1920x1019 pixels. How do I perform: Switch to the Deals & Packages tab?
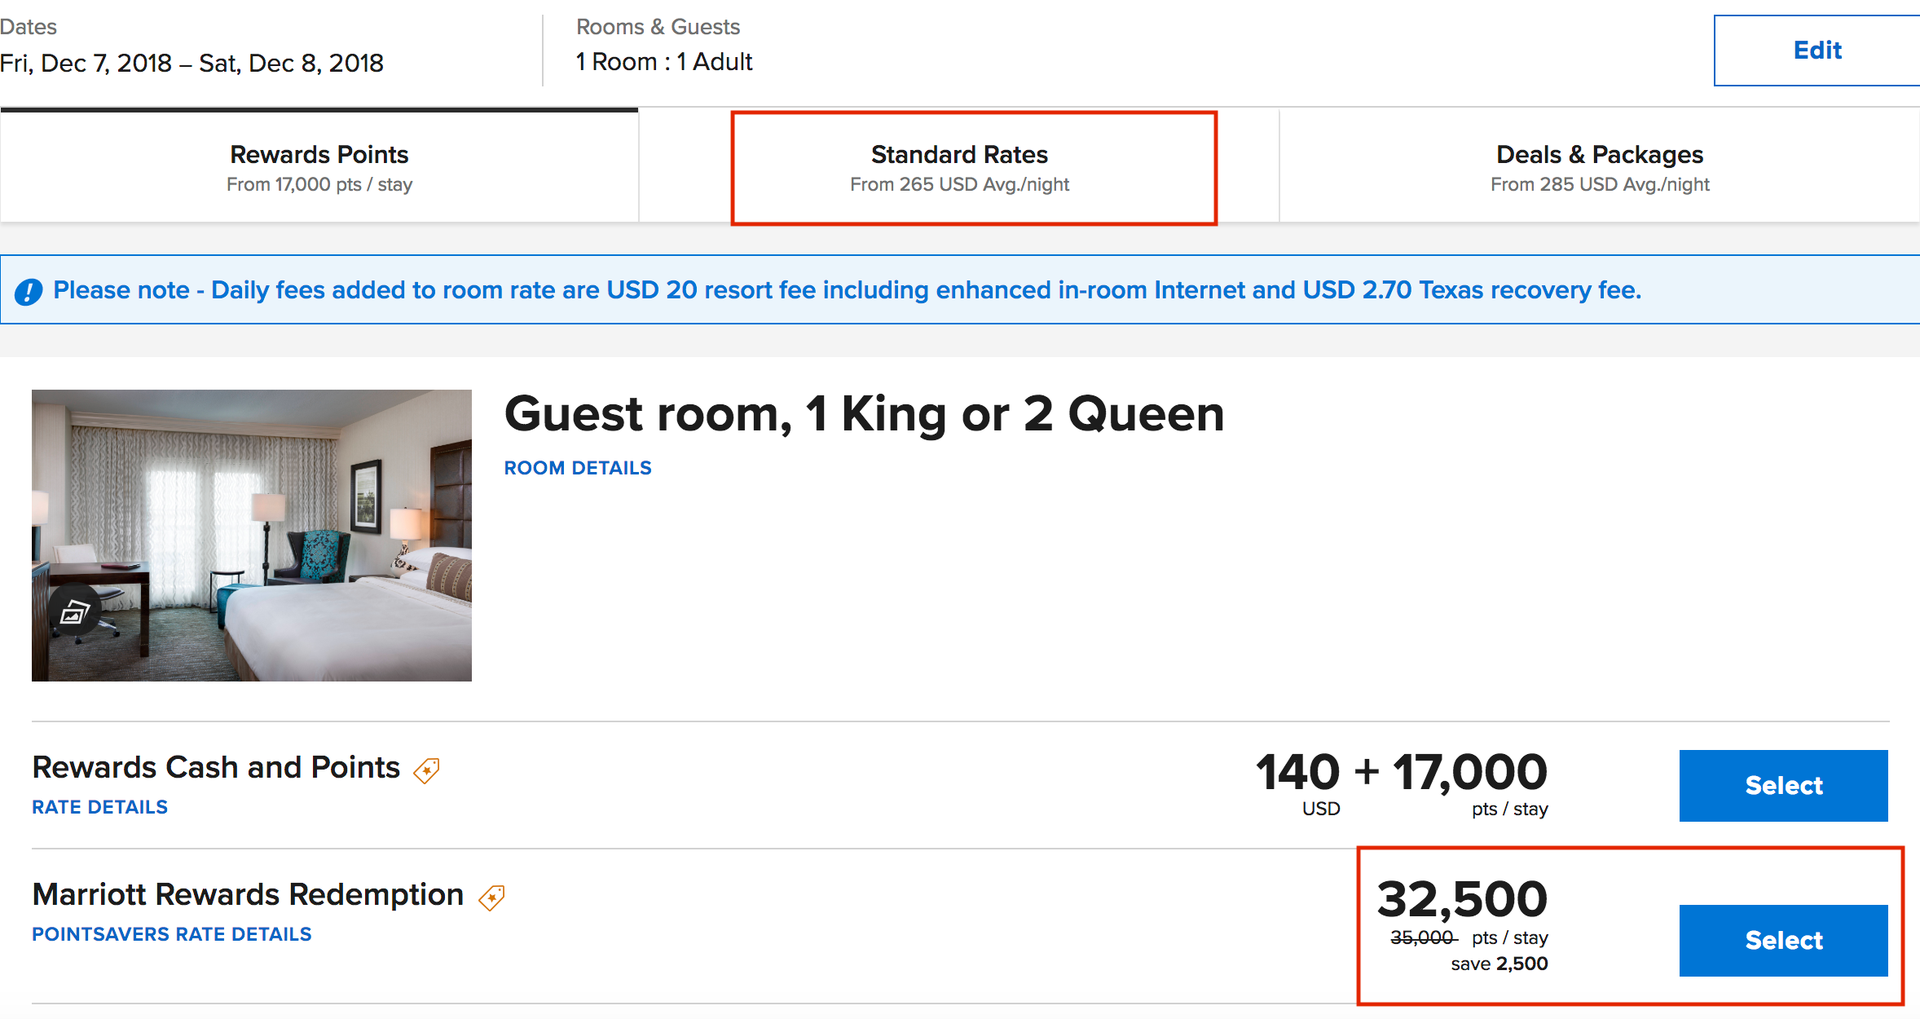(1598, 166)
